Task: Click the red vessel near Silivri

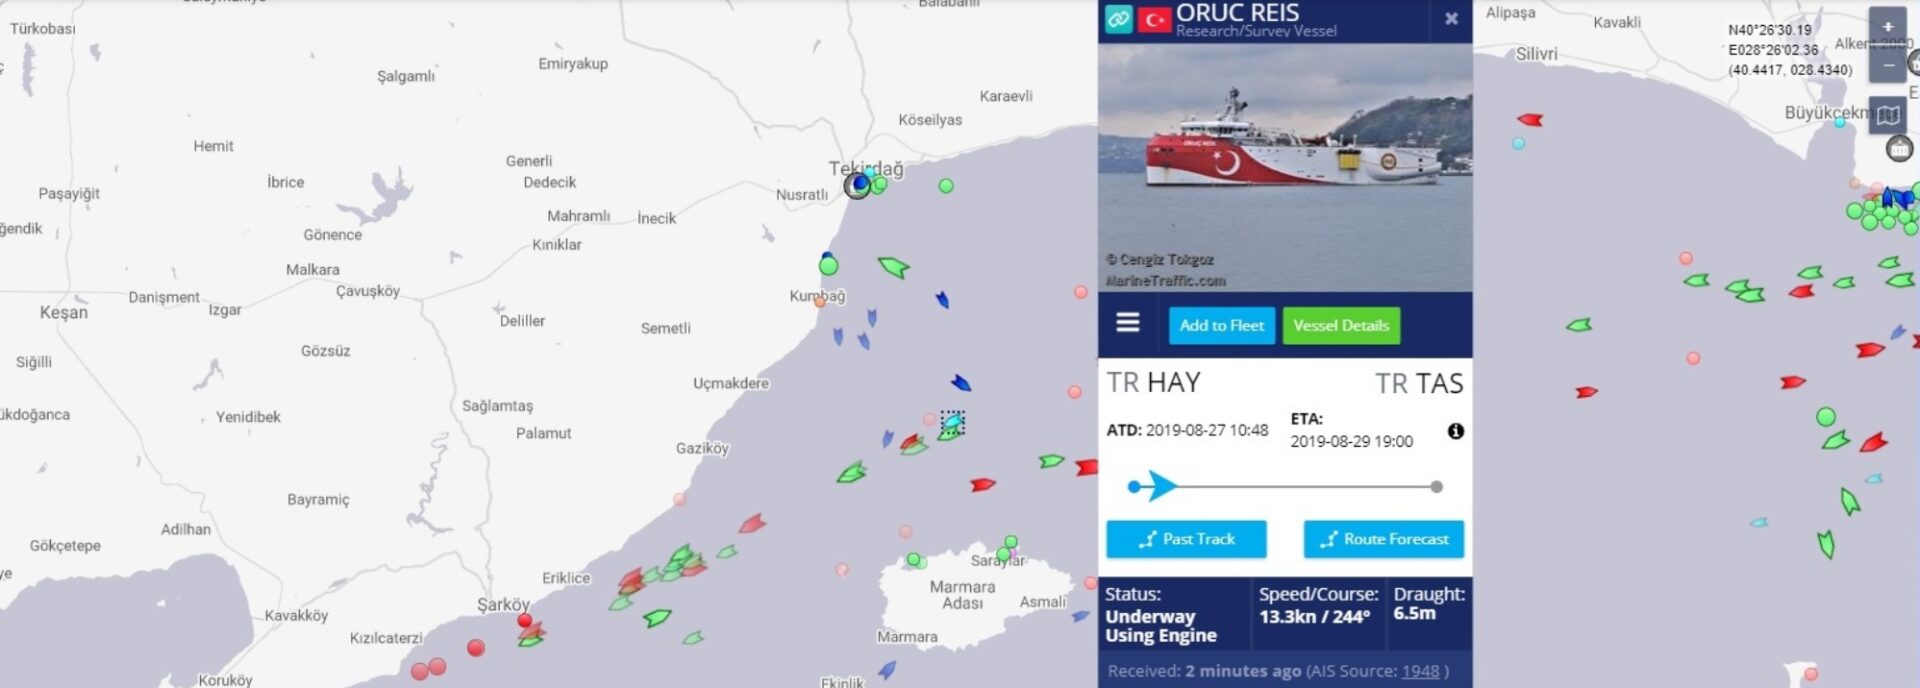Action: (1530, 120)
